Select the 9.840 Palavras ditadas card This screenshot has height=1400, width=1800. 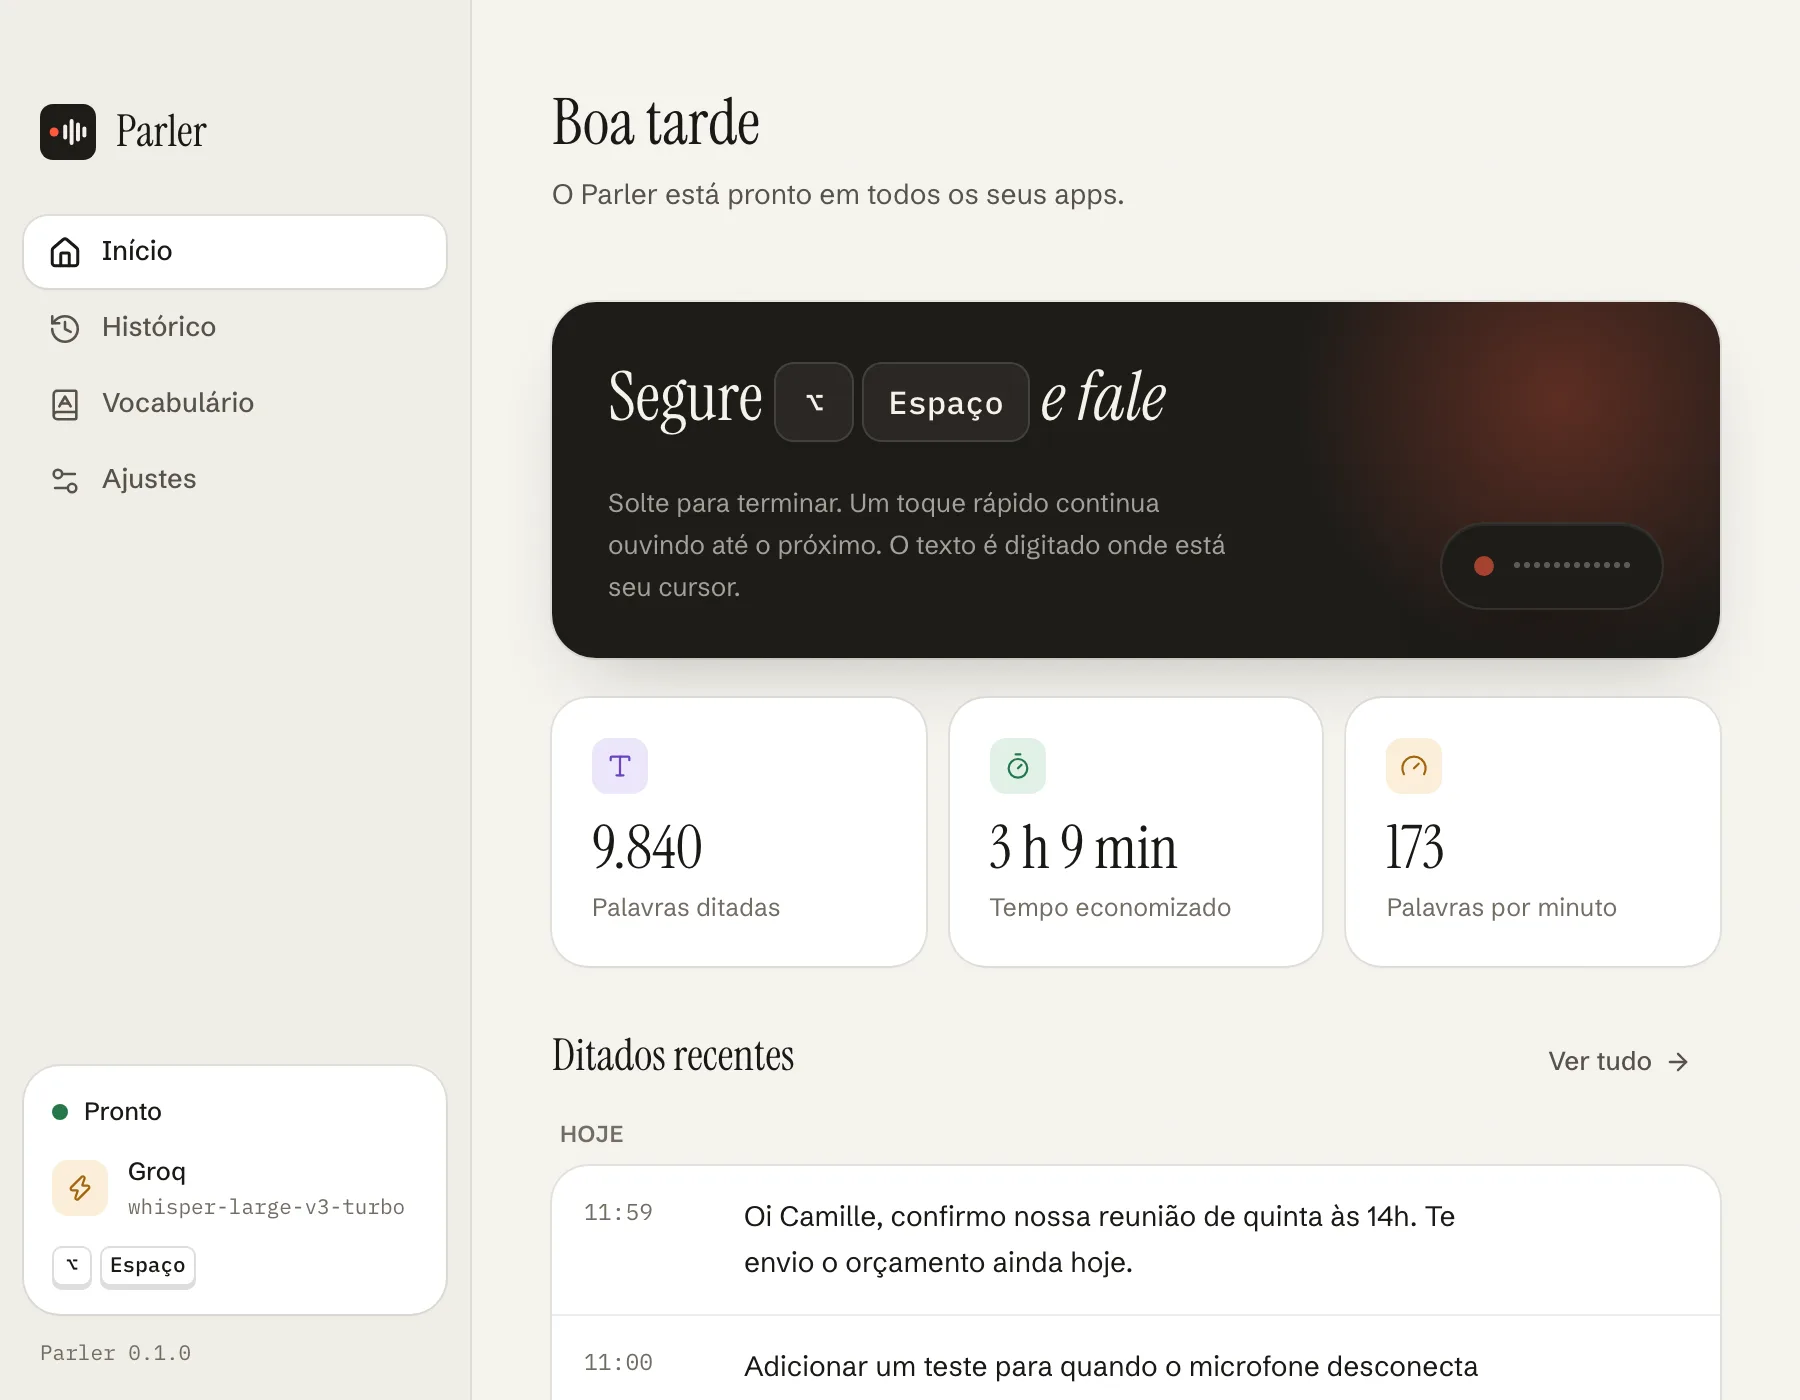pos(739,832)
